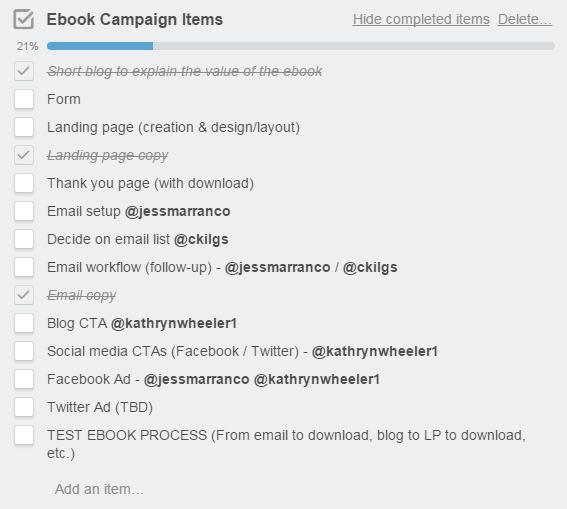The height and width of the screenshot is (509, 567).
Task: Check the Facebook Ad checkbox
Action: 24,379
